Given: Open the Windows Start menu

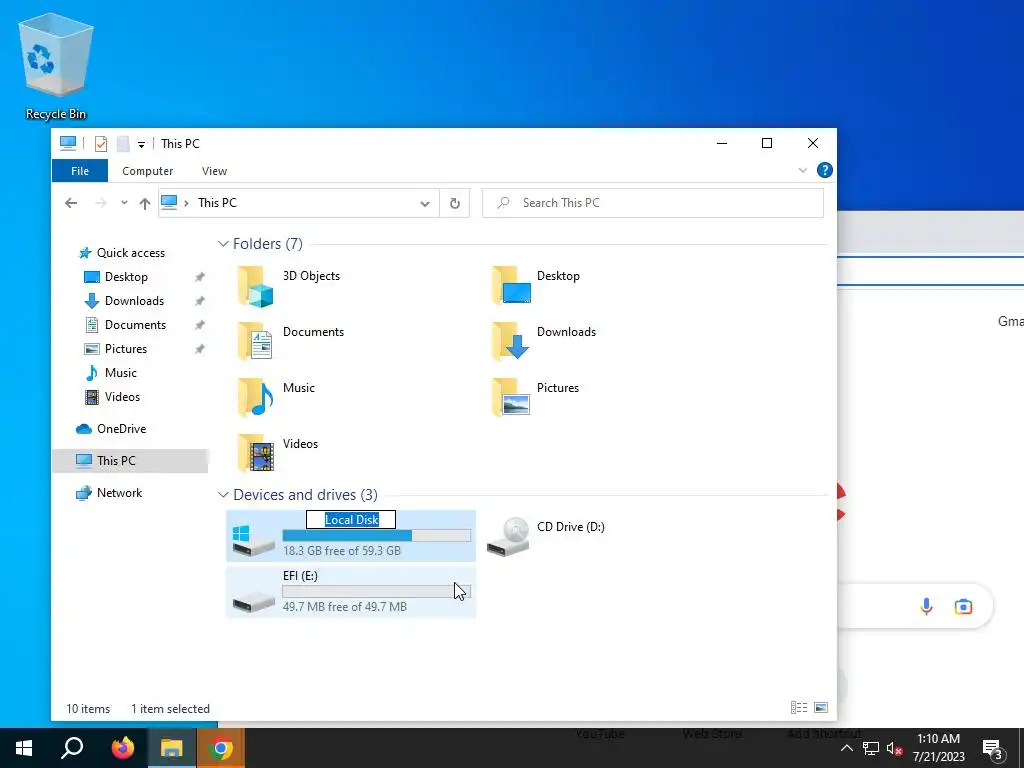Looking at the screenshot, I should tap(24, 748).
